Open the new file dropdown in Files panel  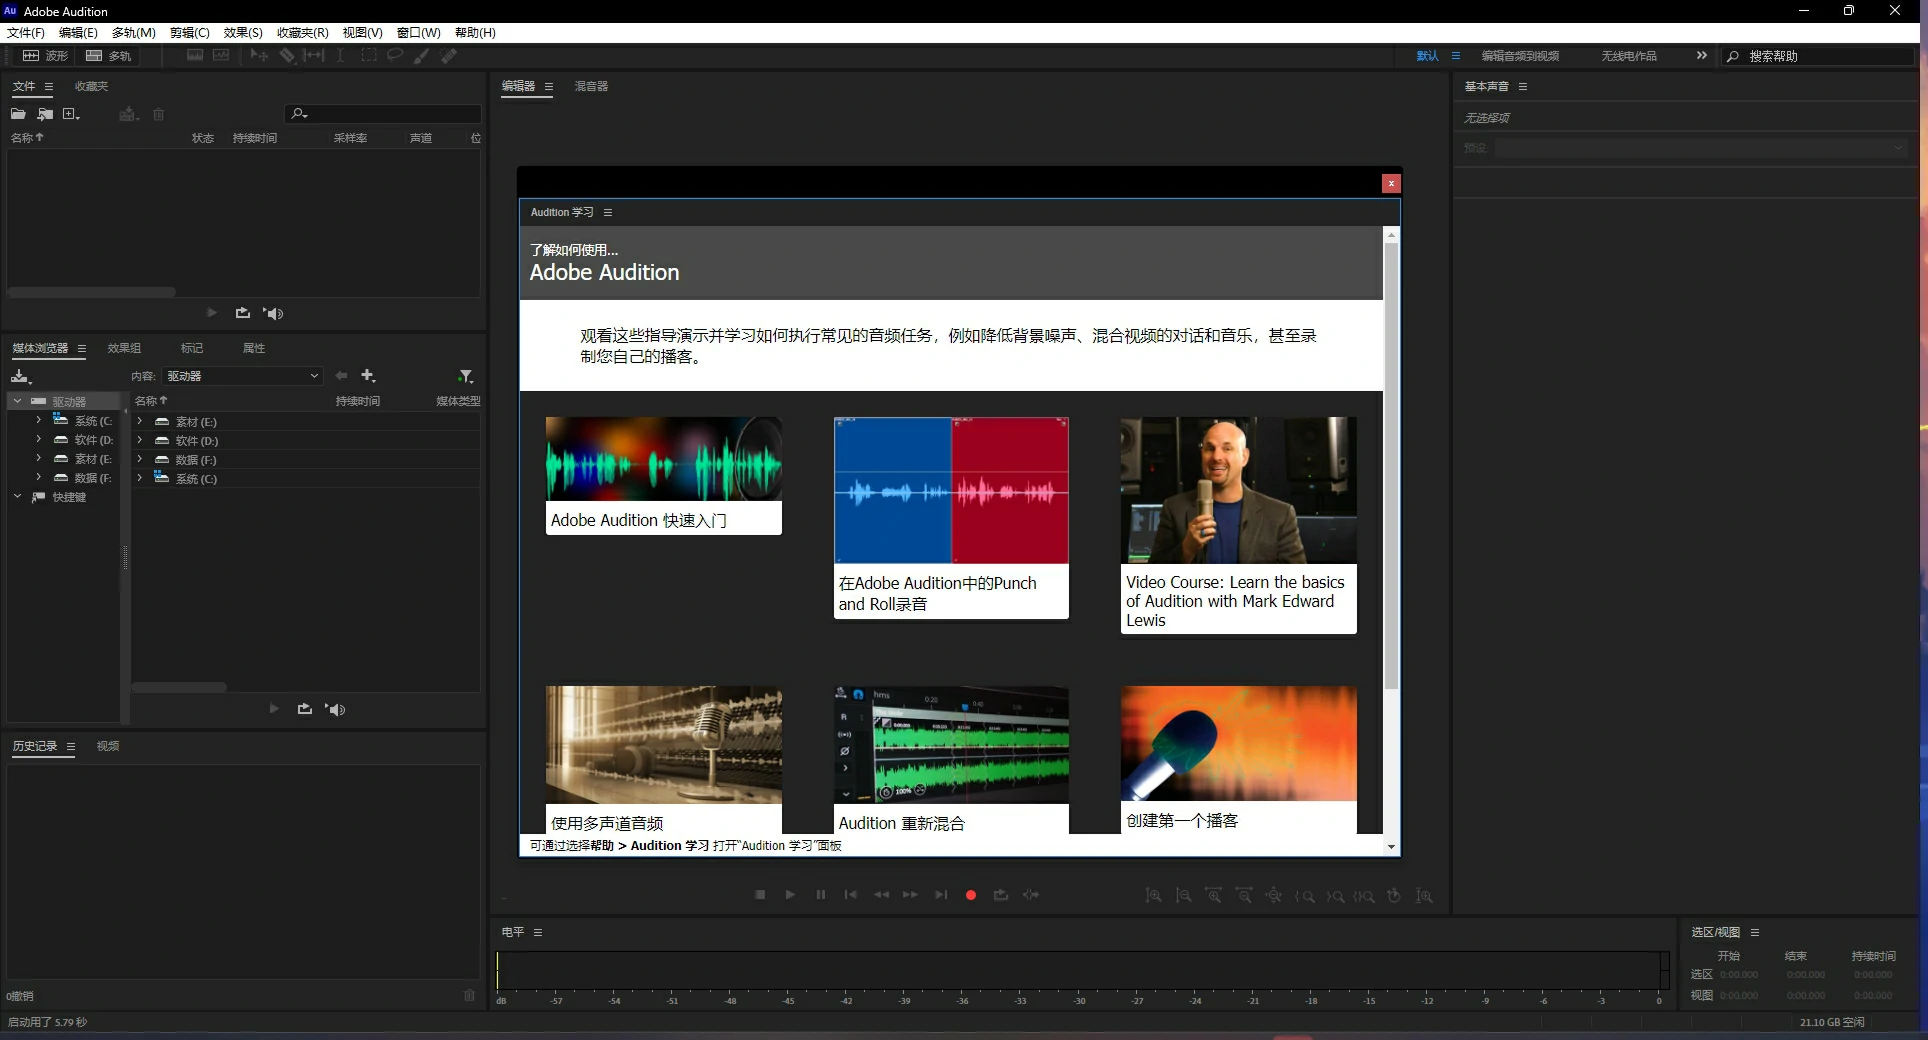(71, 114)
